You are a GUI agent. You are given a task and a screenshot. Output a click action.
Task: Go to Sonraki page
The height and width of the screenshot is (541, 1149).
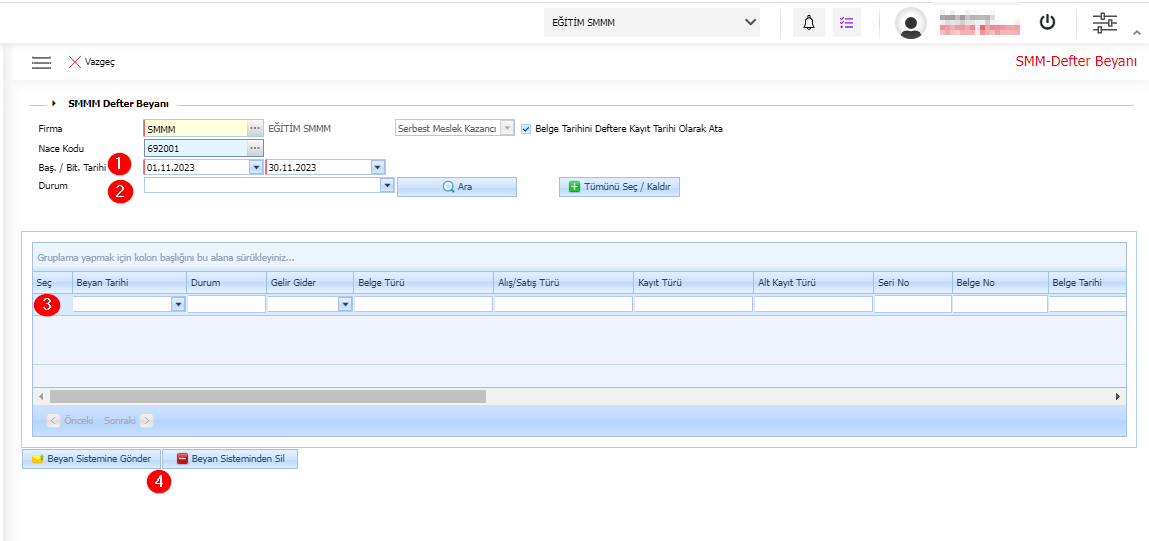click(x=128, y=421)
